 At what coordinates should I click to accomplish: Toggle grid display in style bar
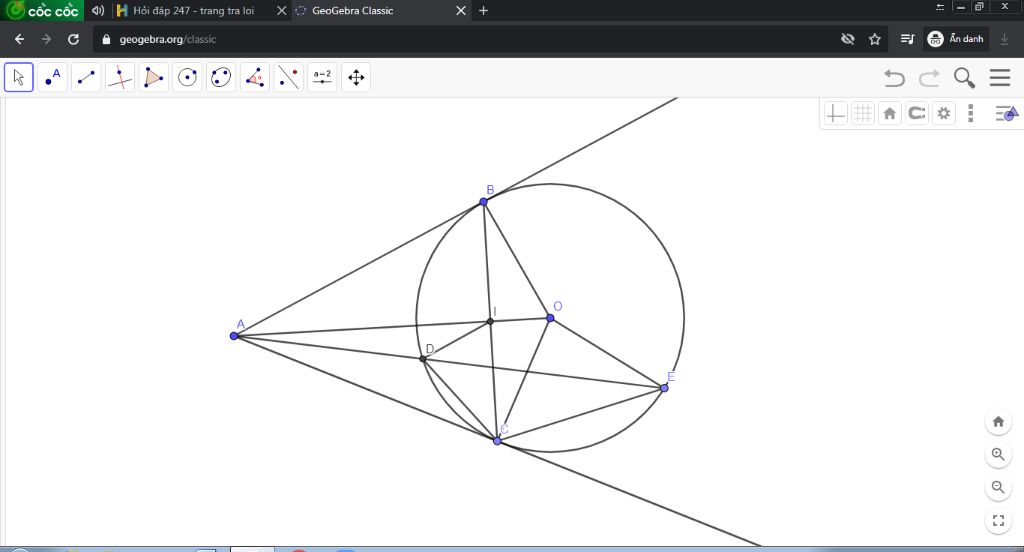pyautogui.click(x=863, y=114)
